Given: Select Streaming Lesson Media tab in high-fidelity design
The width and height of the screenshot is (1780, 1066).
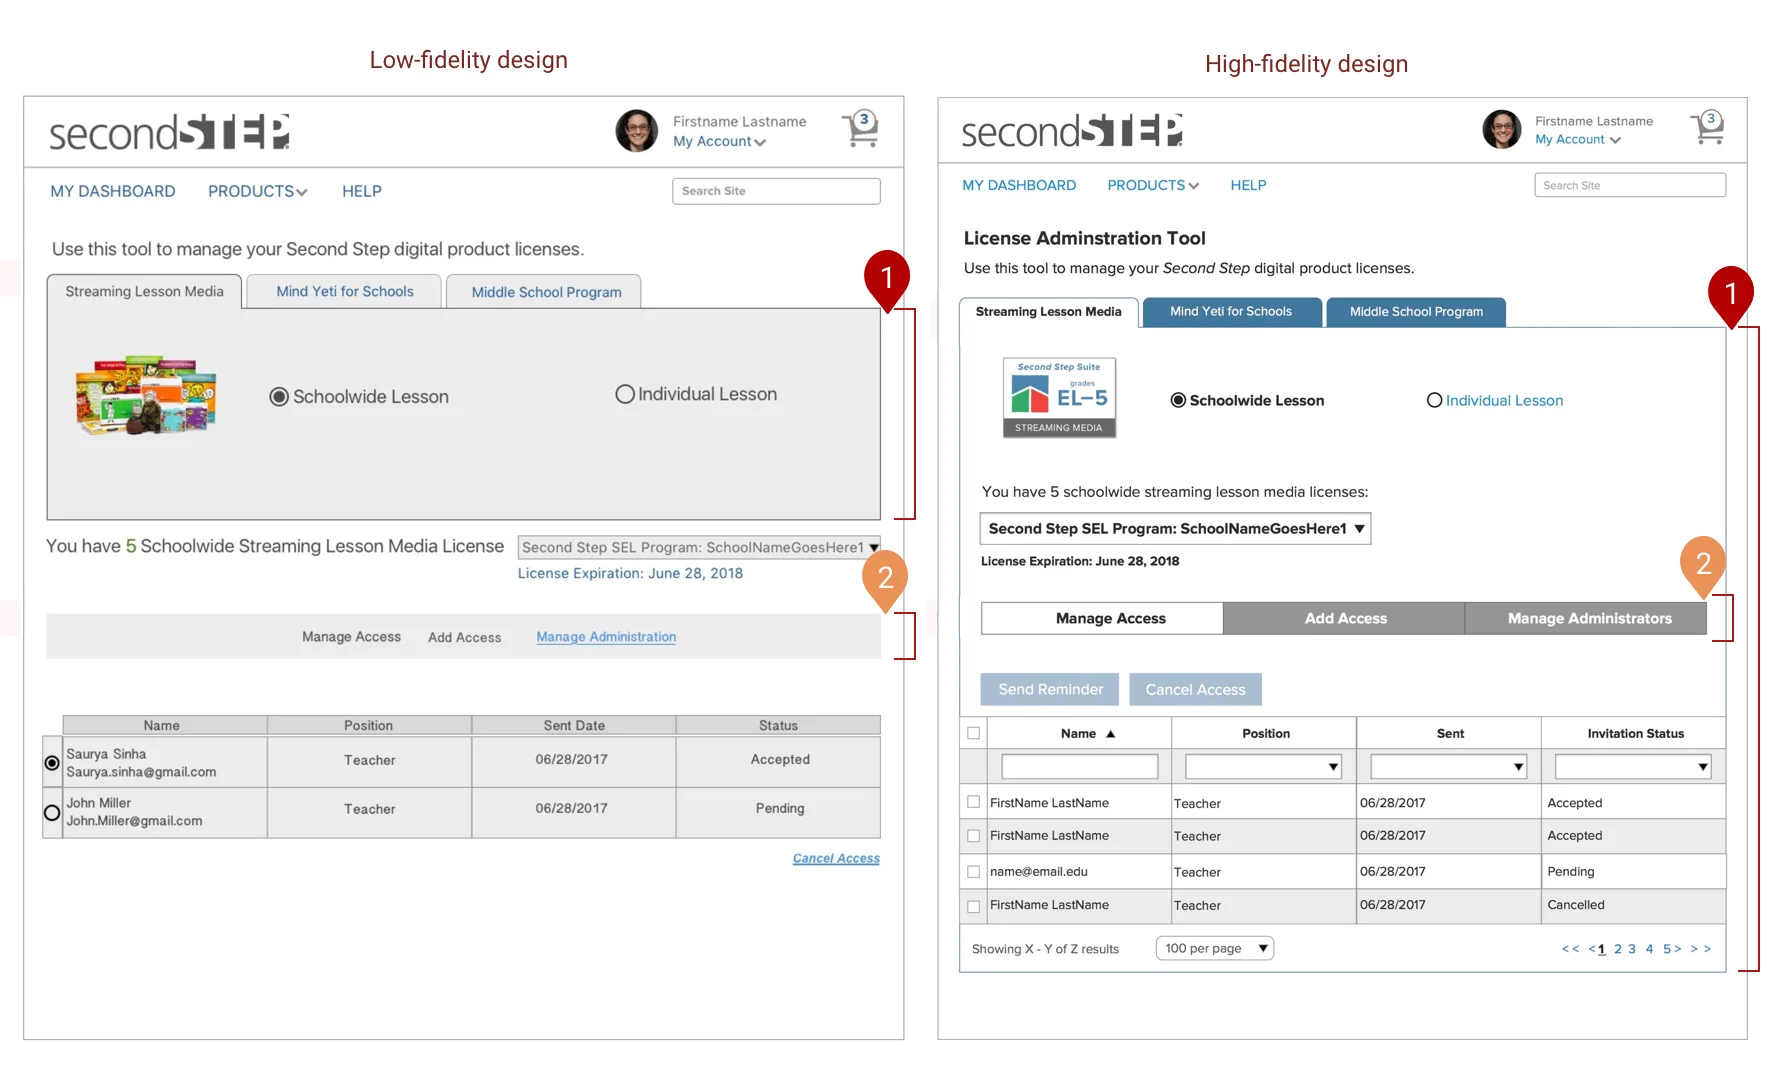Looking at the screenshot, I should [x=1048, y=312].
